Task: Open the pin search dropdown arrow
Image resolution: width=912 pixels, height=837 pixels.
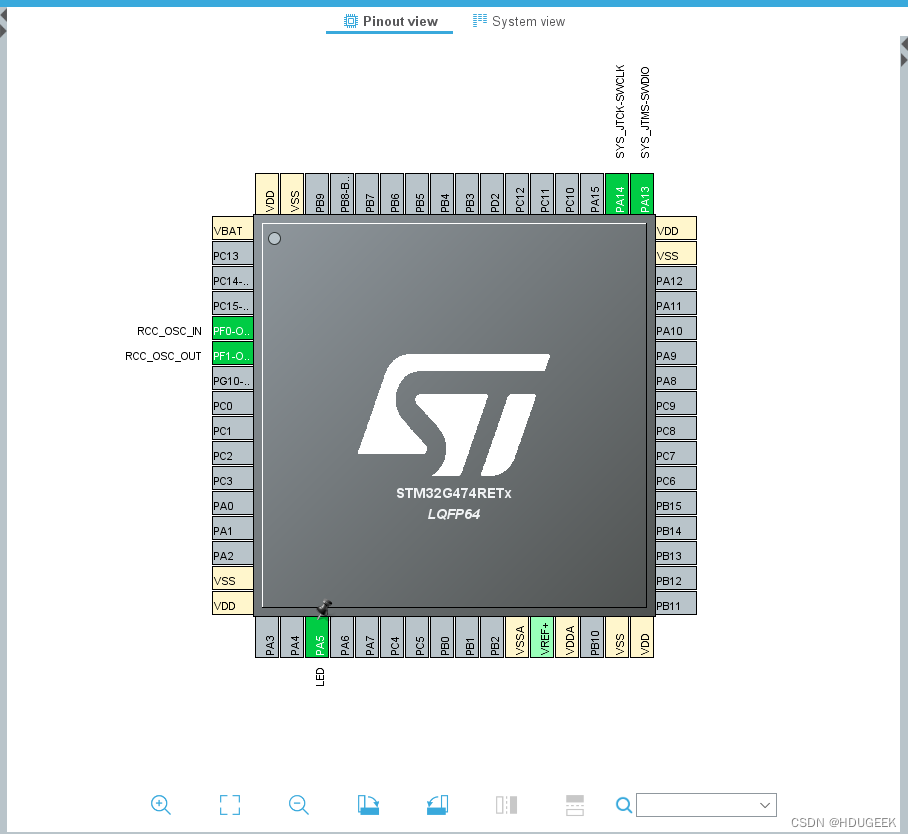Action: 767,808
